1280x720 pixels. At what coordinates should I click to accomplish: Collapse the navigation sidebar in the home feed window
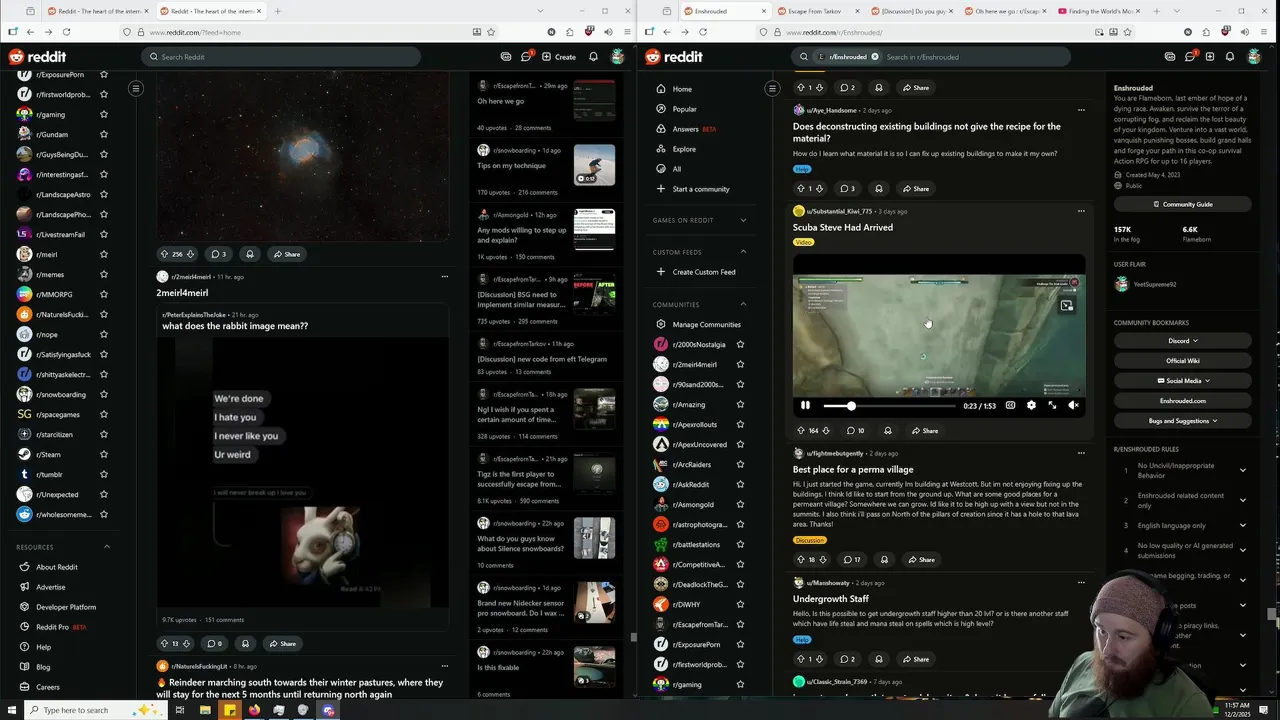[x=136, y=89]
